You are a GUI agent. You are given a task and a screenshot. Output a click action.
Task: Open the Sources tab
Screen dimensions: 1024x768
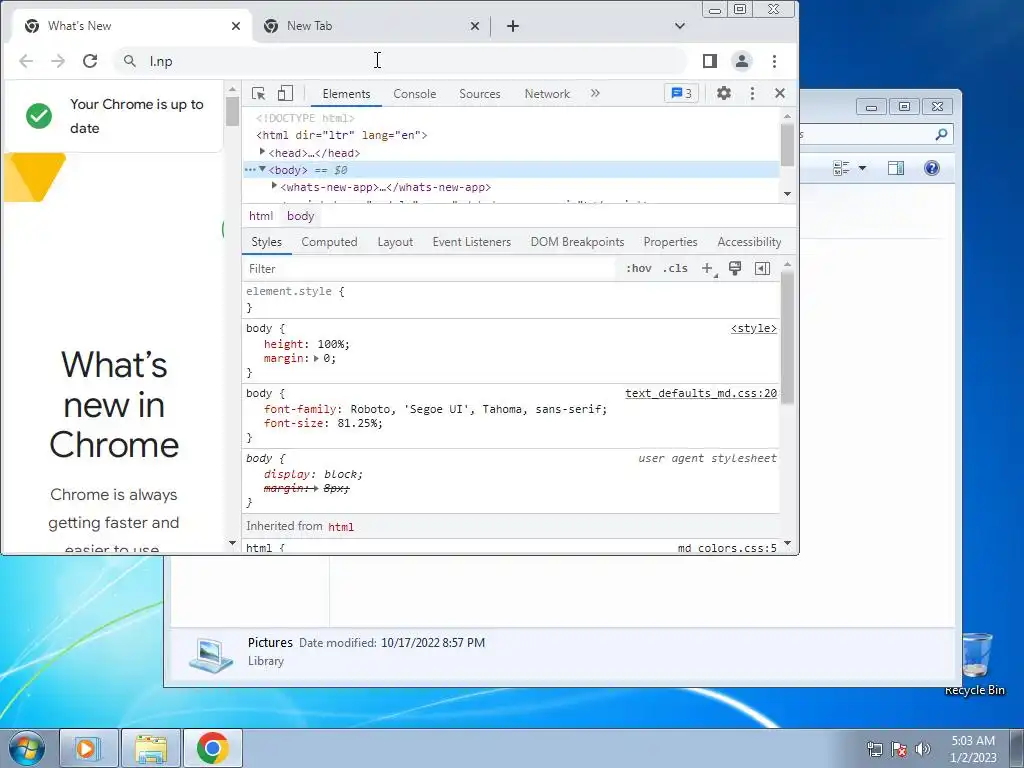tap(479, 94)
